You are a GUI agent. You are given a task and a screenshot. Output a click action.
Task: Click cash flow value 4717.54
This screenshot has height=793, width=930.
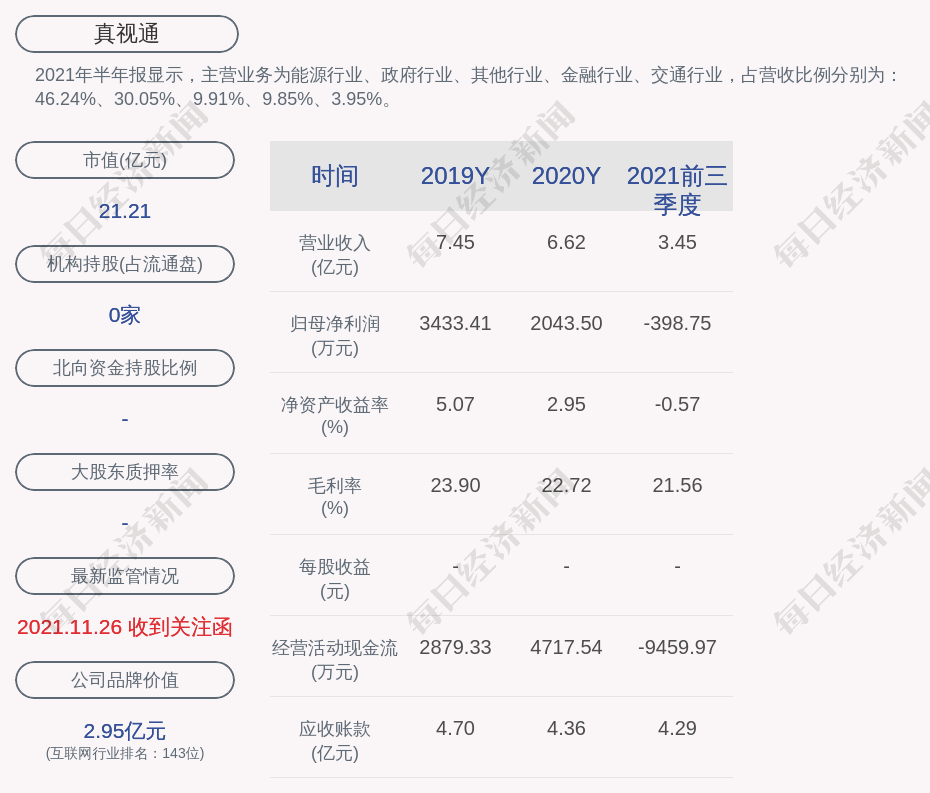(x=566, y=647)
